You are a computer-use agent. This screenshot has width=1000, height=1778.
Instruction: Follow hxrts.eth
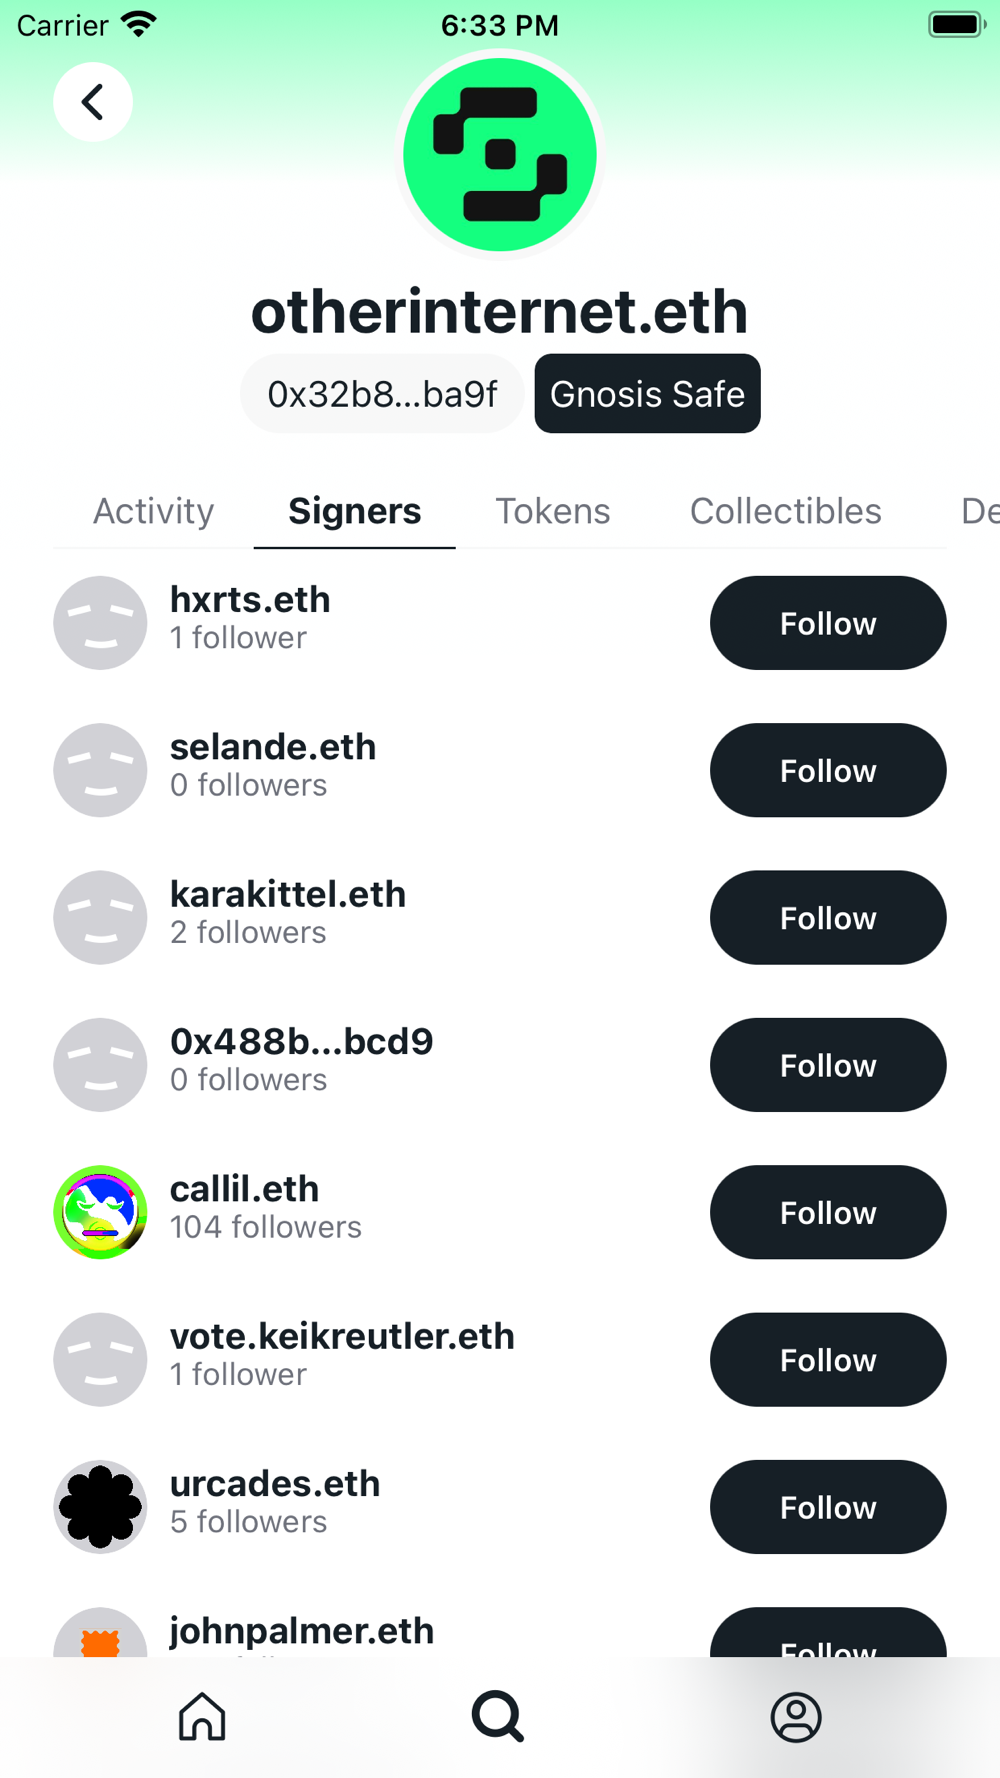point(828,623)
